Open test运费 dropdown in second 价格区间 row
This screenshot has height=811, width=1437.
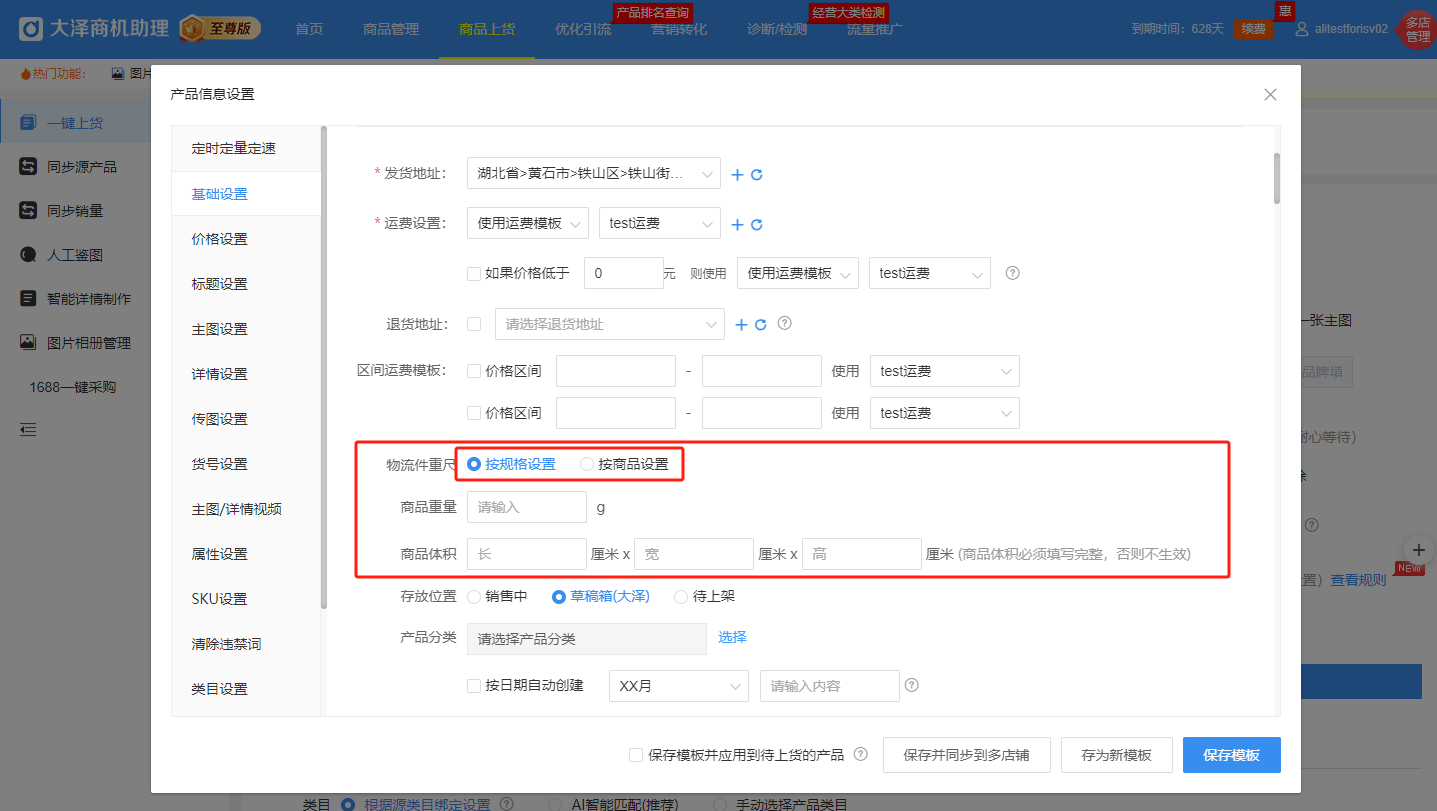tap(944, 413)
